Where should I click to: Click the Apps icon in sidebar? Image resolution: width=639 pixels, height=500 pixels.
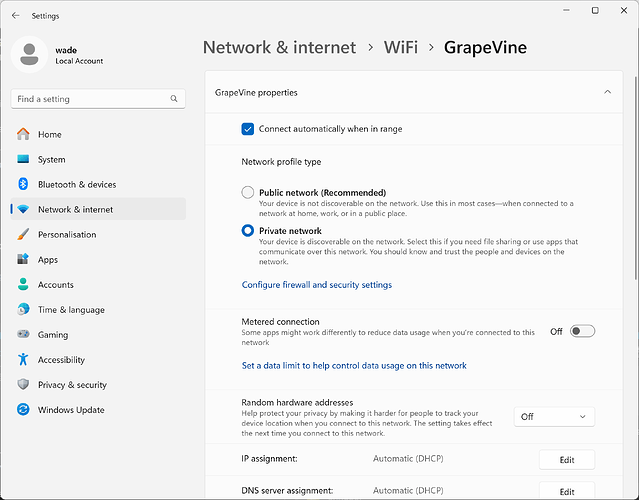[23, 259]
